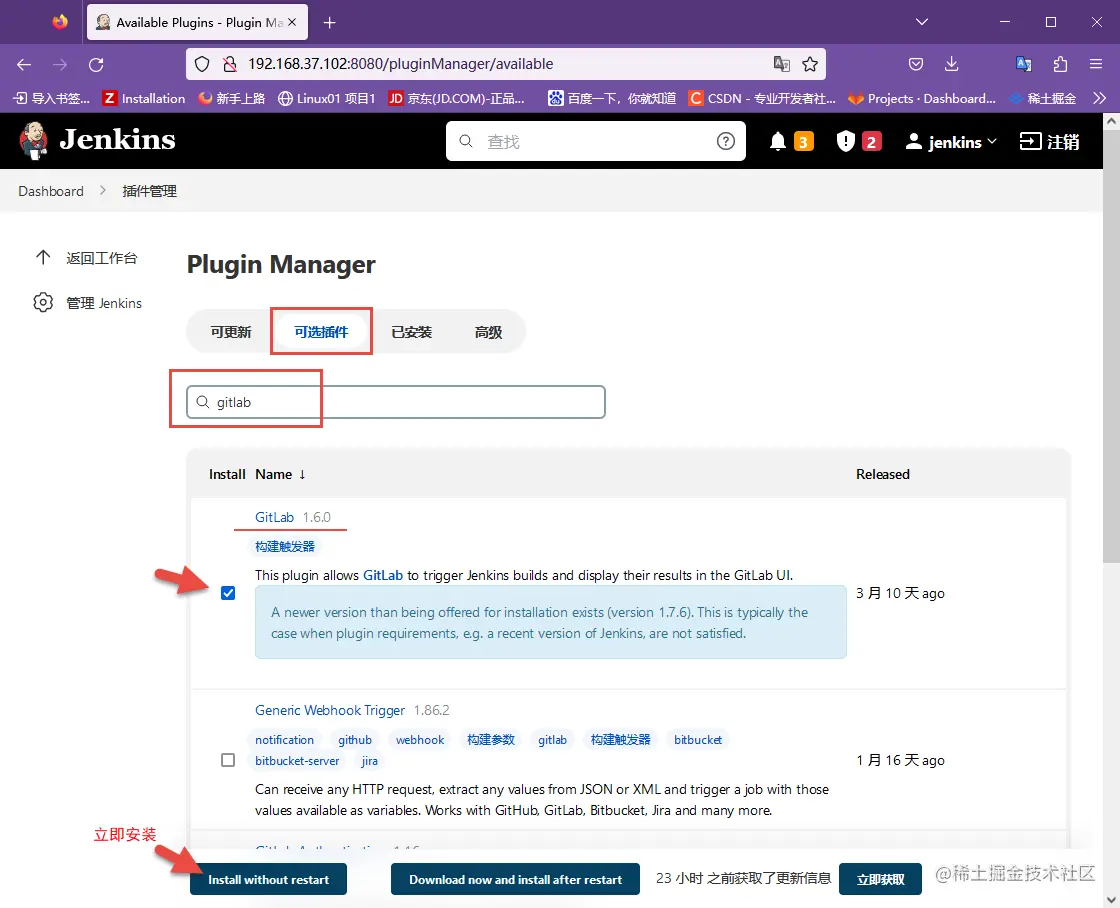1120x908 pixels.
Task: Open Pocket save icon
Action: [916, 64]
